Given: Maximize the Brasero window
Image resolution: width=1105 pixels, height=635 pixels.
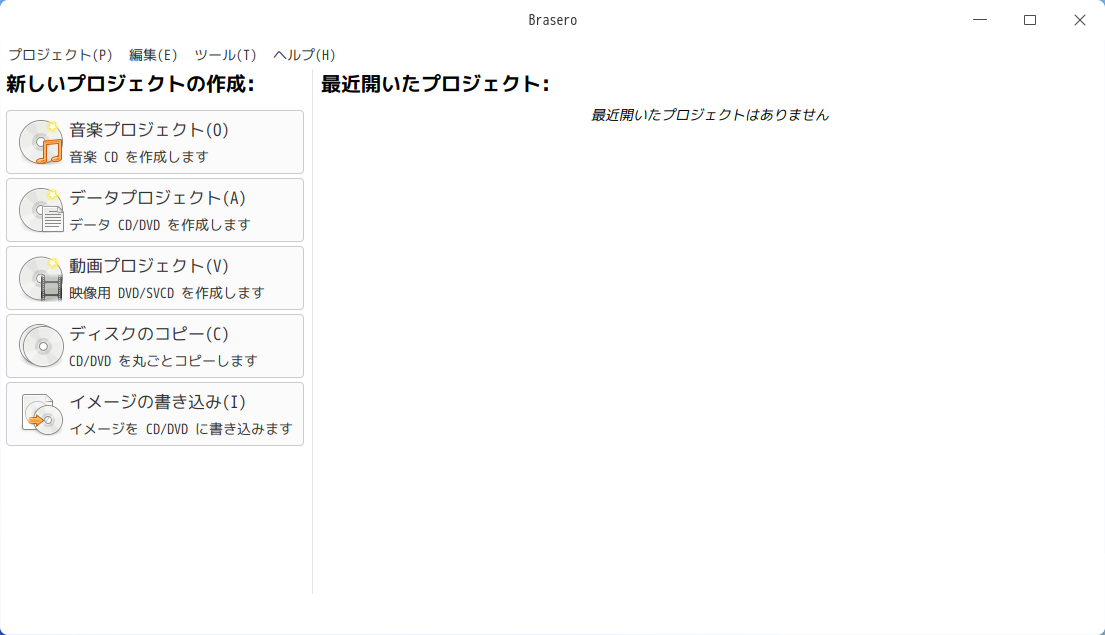Looking at the screenshot, I should click(1030, 20).
